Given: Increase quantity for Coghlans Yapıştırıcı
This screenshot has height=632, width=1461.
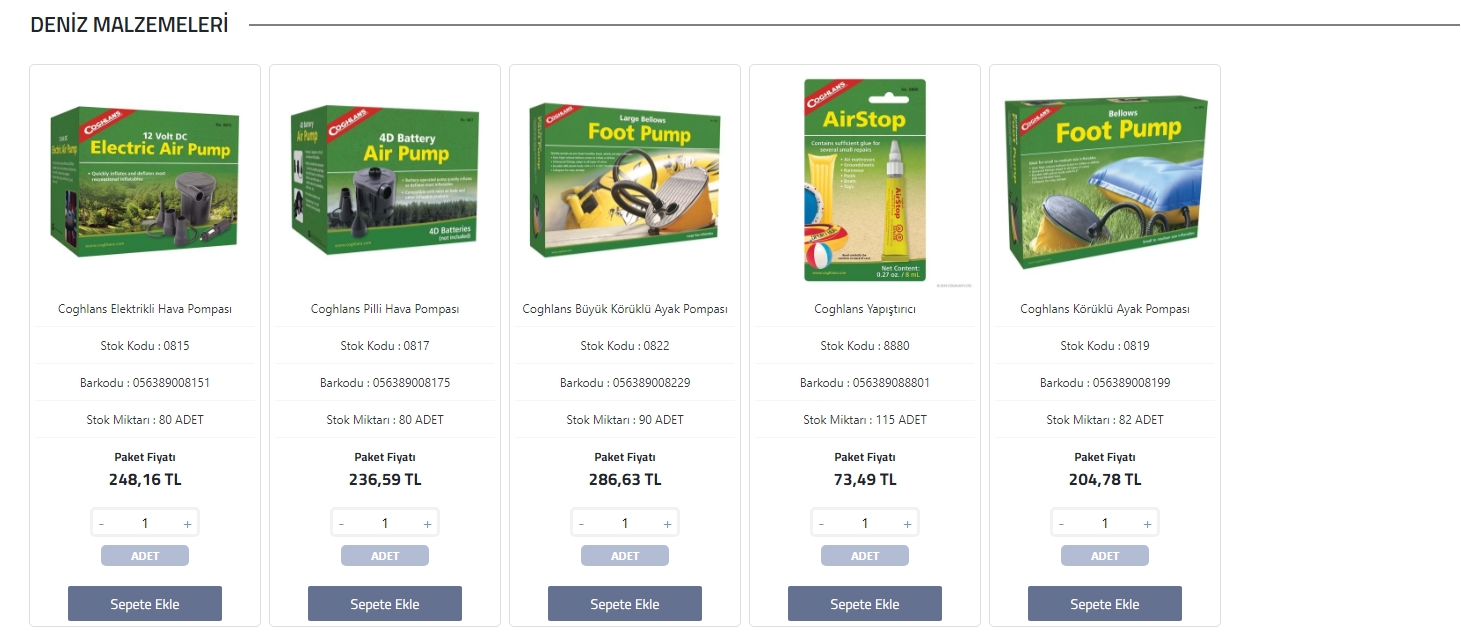Looking at the screenshot, I should (907, 524).
